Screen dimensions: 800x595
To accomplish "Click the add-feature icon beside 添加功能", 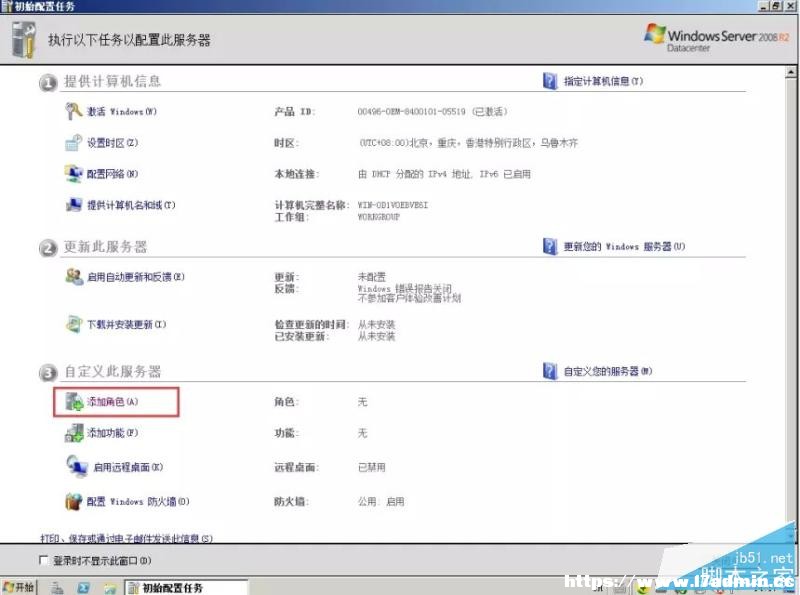I will (74, 433).
